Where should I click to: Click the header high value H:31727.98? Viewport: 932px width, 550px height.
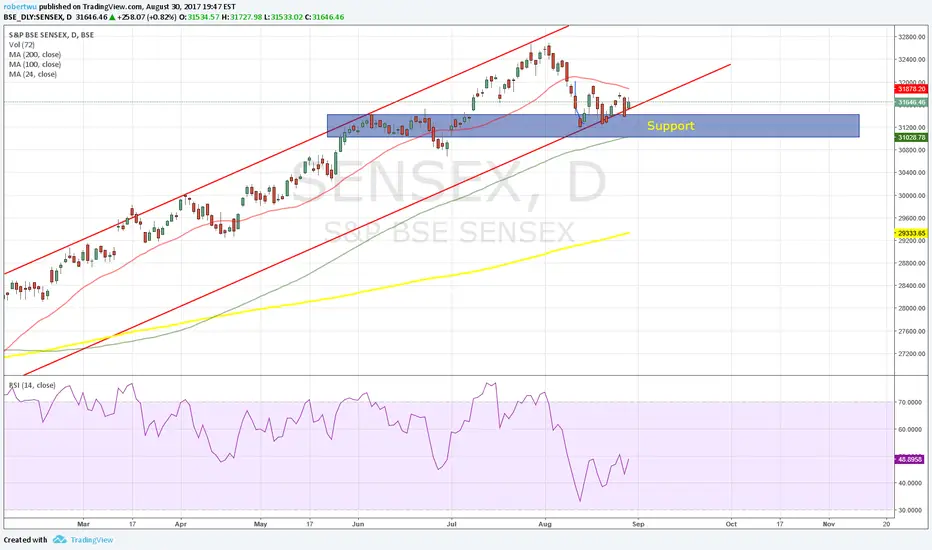pos(242,17)
